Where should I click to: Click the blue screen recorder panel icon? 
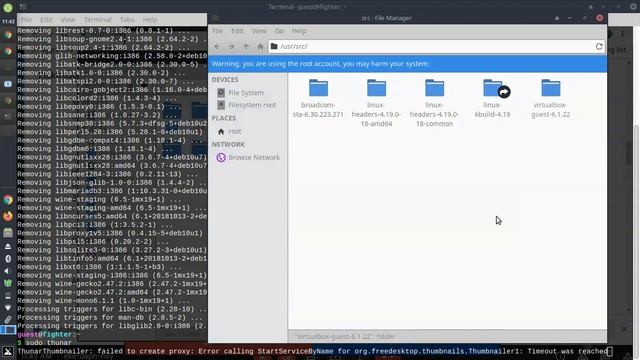pyautogui.click(x=8, y=84)
